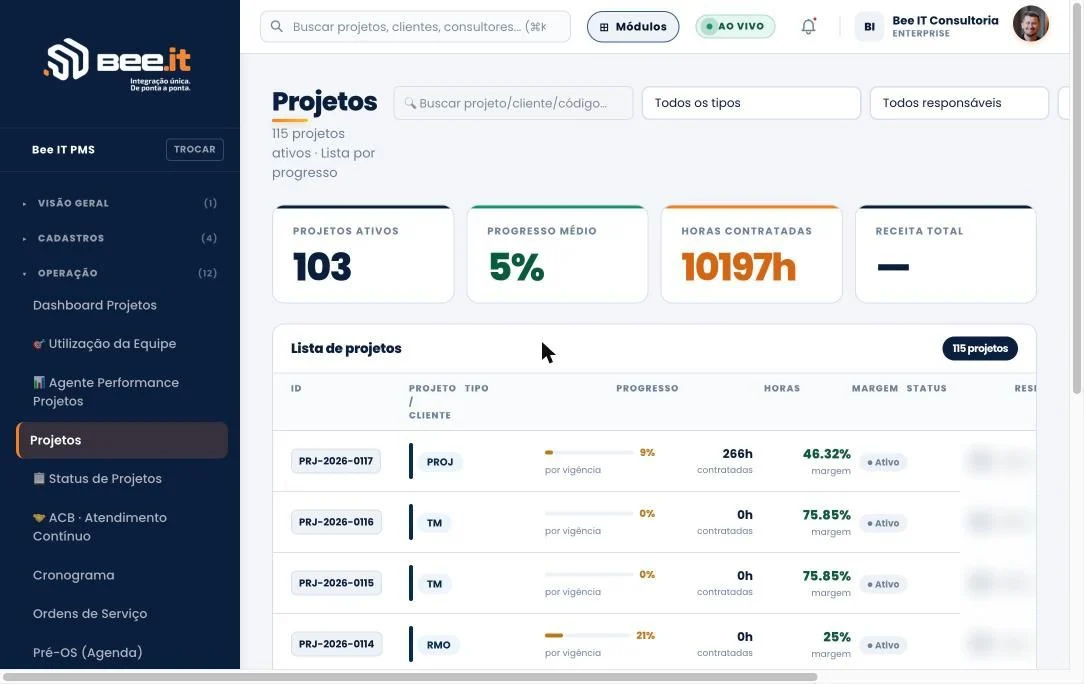Viewport: 1084px width, 684px height.
Task: Sort by MARGEM column header
Action: point(875,388)
